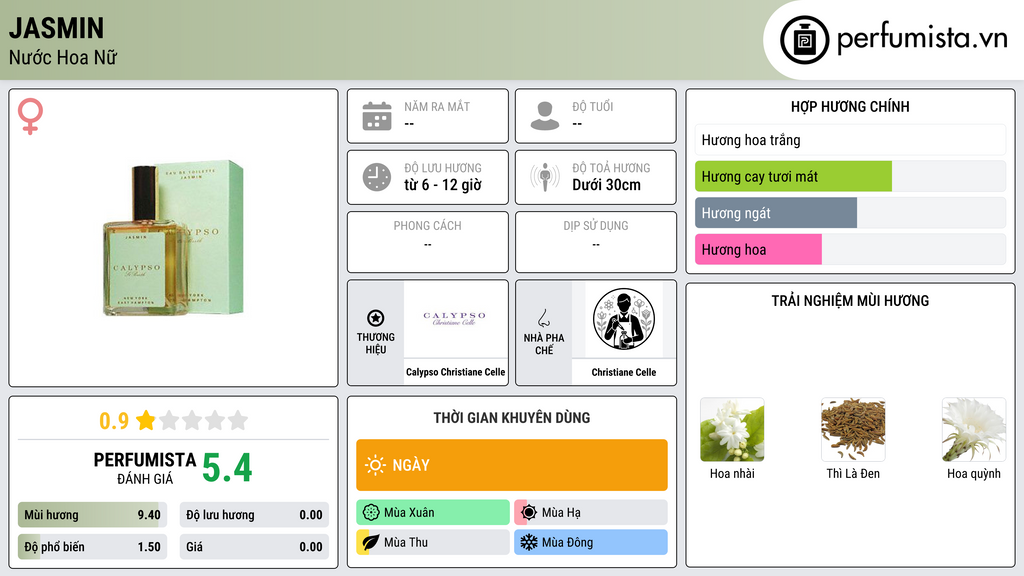Click the sun icon in the Ngày bar
The width and height of the screenshot is (1024, 576).
pos(376,465)
